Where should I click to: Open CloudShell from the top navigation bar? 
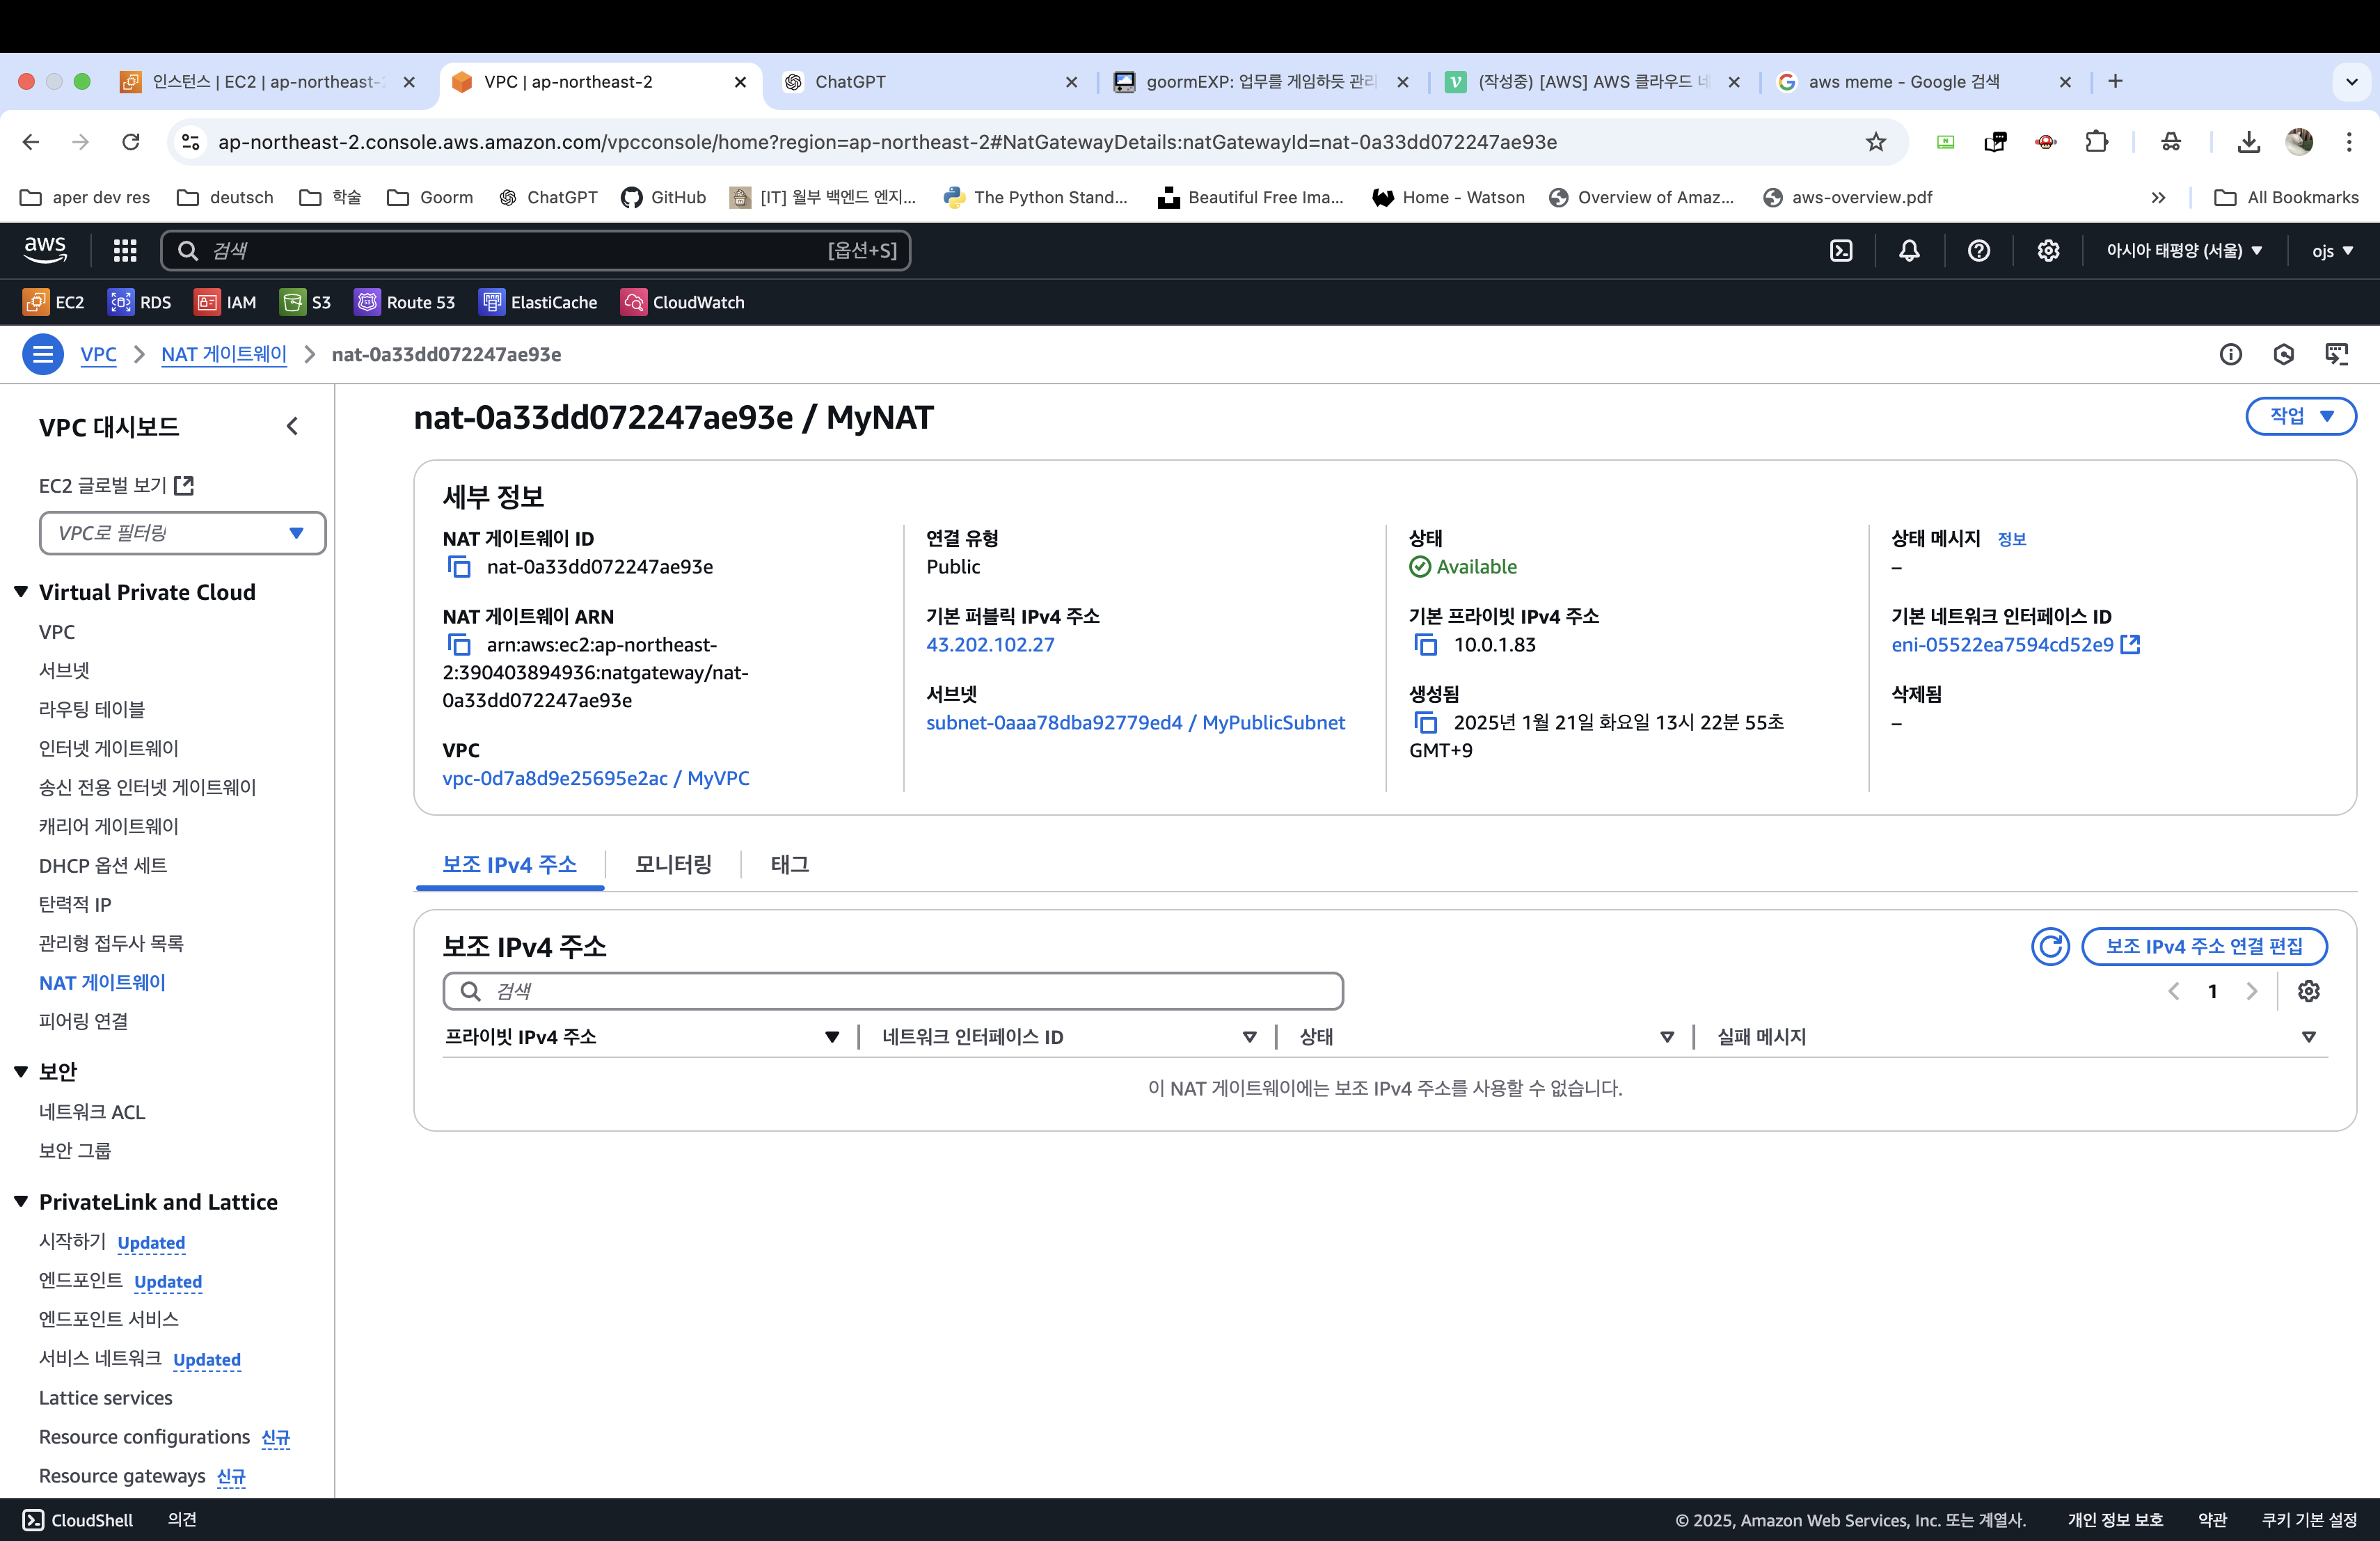[x=1841, y=250]
